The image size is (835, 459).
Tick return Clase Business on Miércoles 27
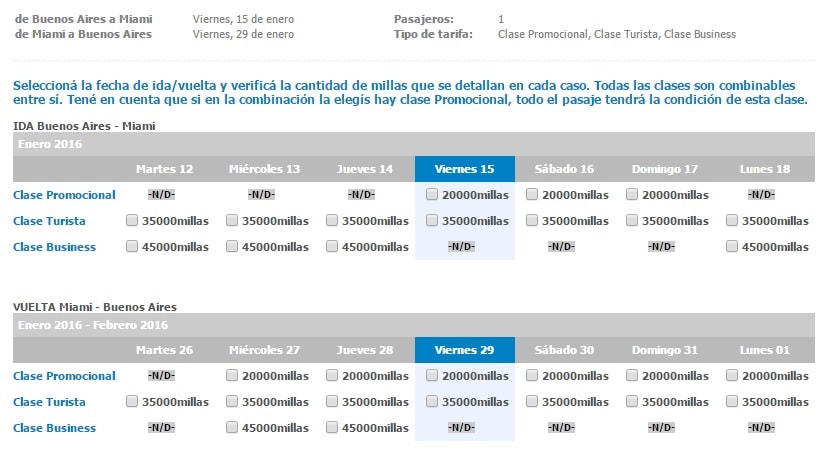[232, 427]
